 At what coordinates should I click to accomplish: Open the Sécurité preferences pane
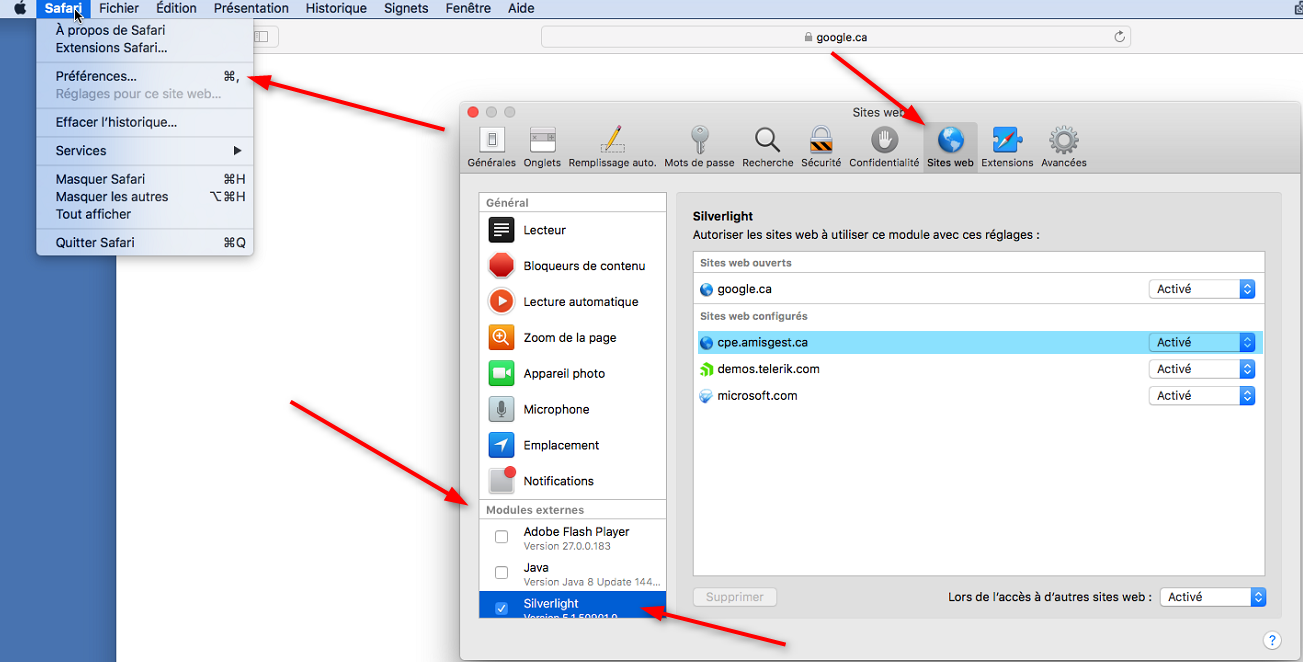point(821,147)
